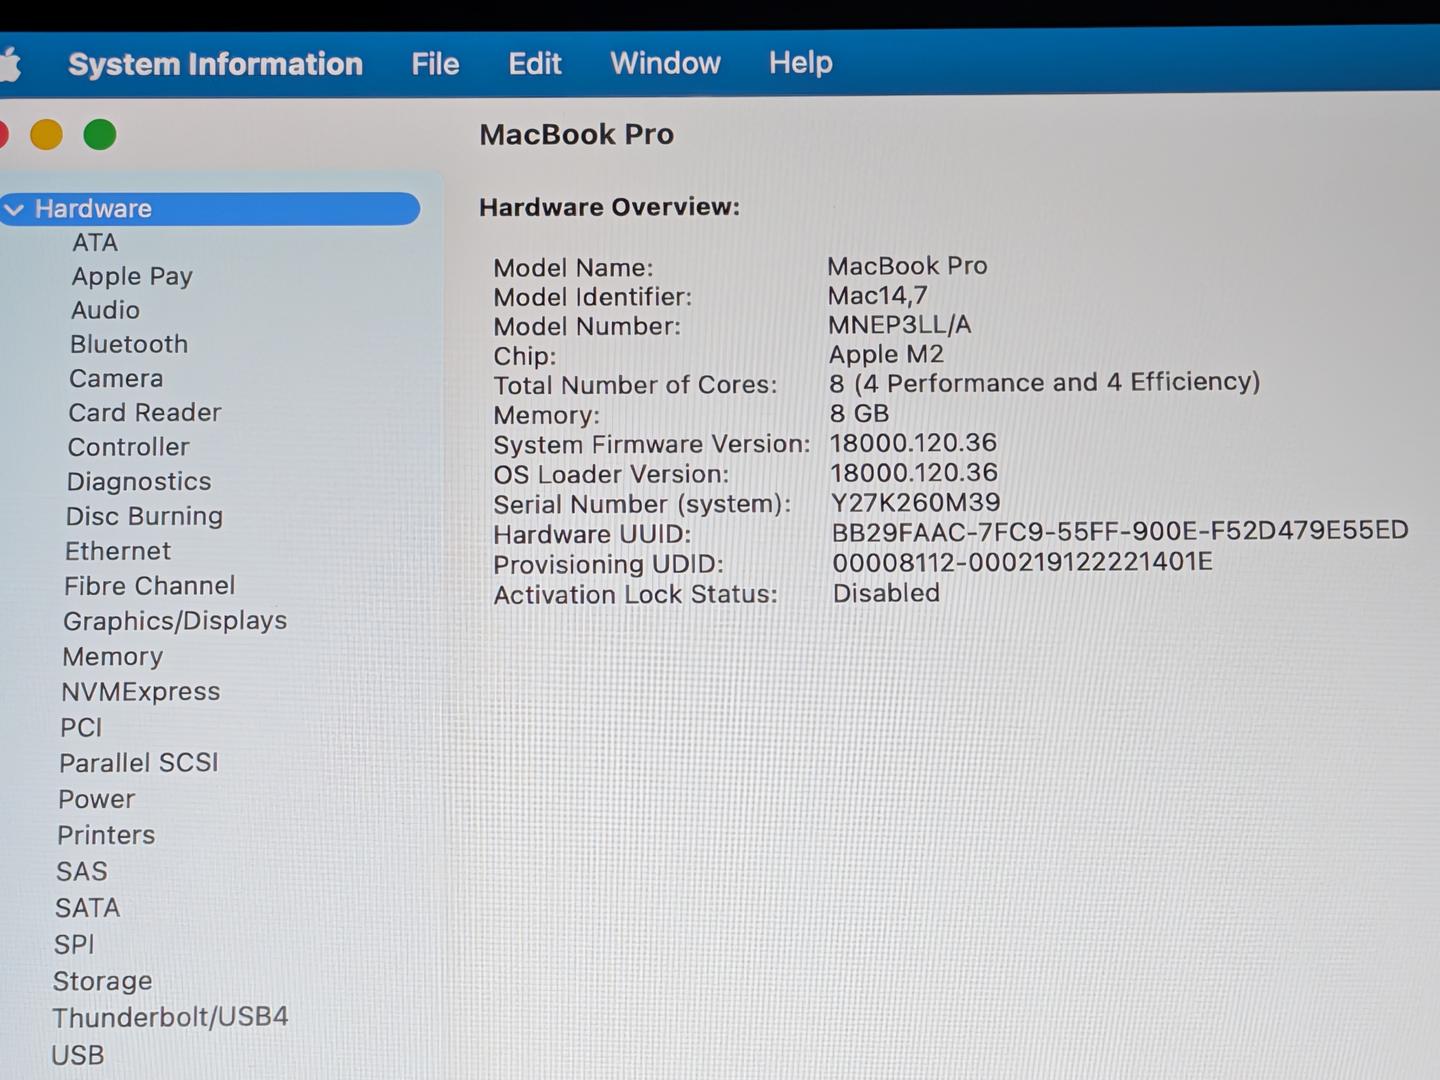Viewport: 1440px width, 1080px height.
Task: Select Bluetooth in the sidebar
Action: pyautogui.click(x=129, y=344)
